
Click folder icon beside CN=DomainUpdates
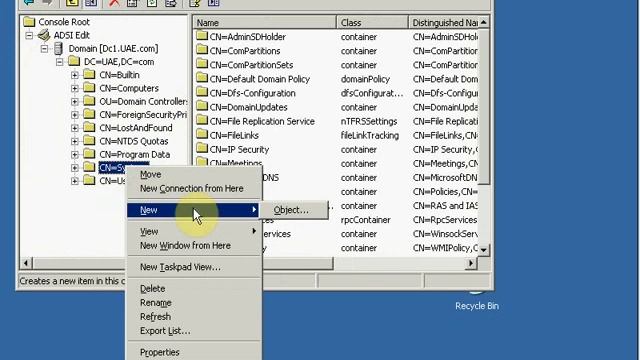(x=202, y=107)
